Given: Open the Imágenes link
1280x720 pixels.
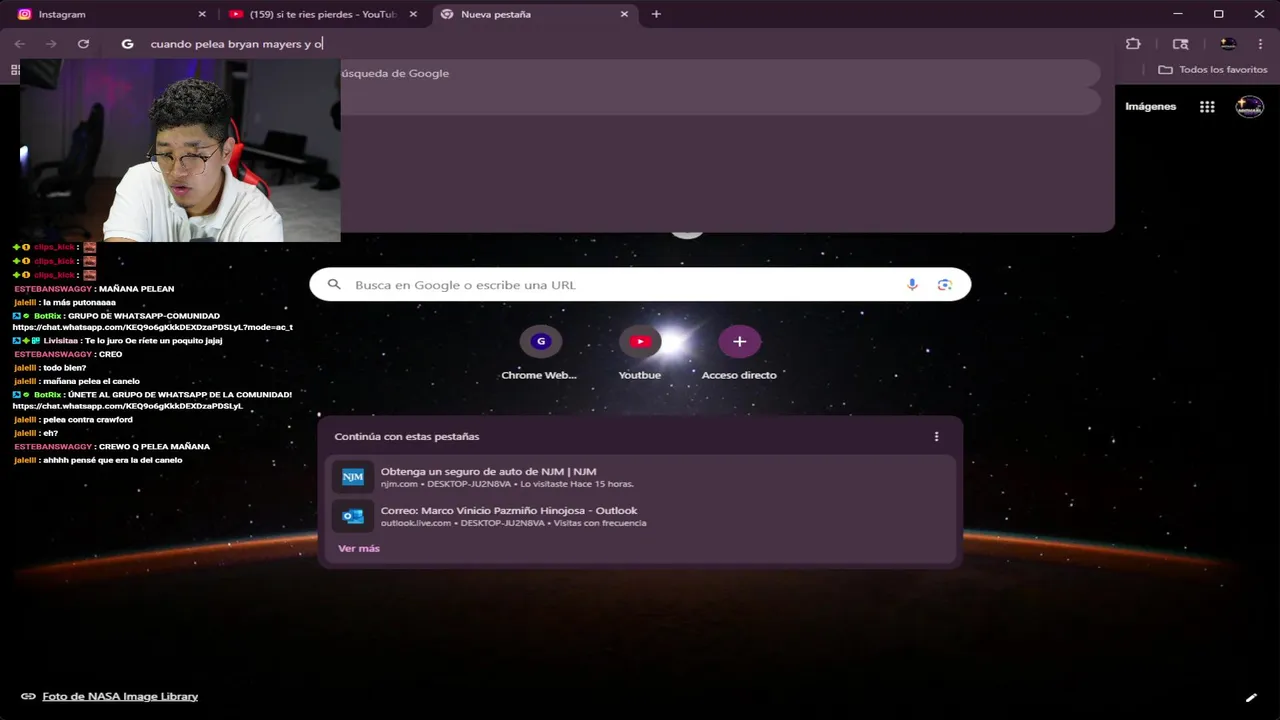Looking at the screenshot, I should 1150,107.
